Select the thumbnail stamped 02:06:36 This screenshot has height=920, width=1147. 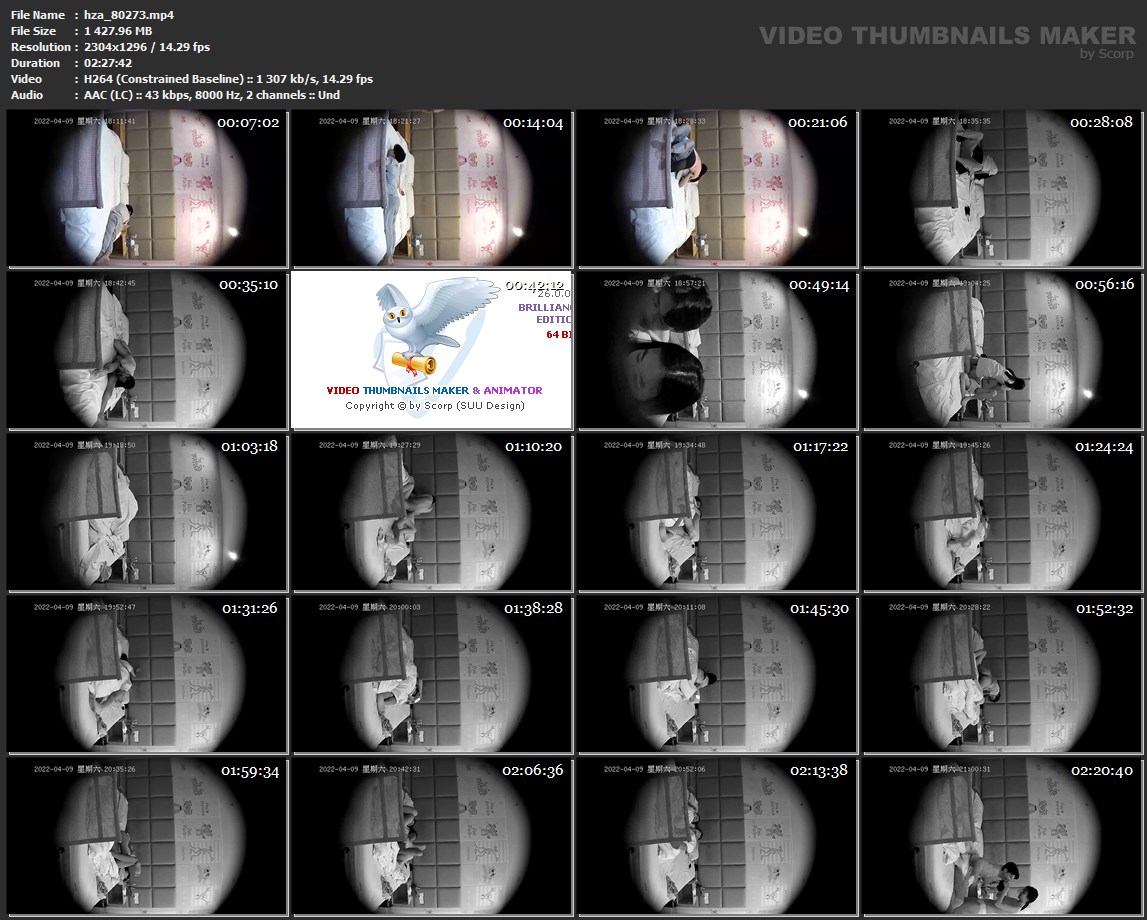432,837
